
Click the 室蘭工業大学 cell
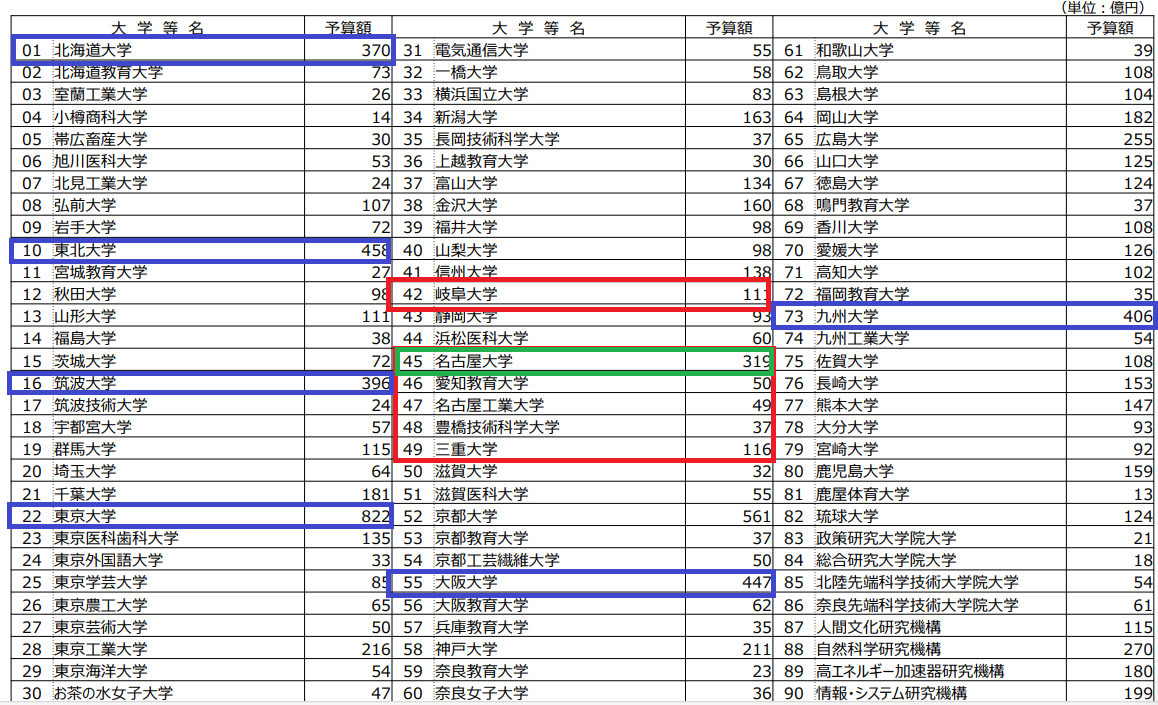100,94
